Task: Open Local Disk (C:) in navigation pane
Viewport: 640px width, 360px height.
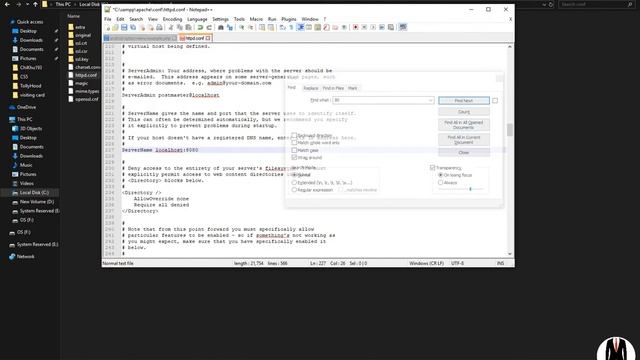Action: pyautogui.click(x=33, y=193)
